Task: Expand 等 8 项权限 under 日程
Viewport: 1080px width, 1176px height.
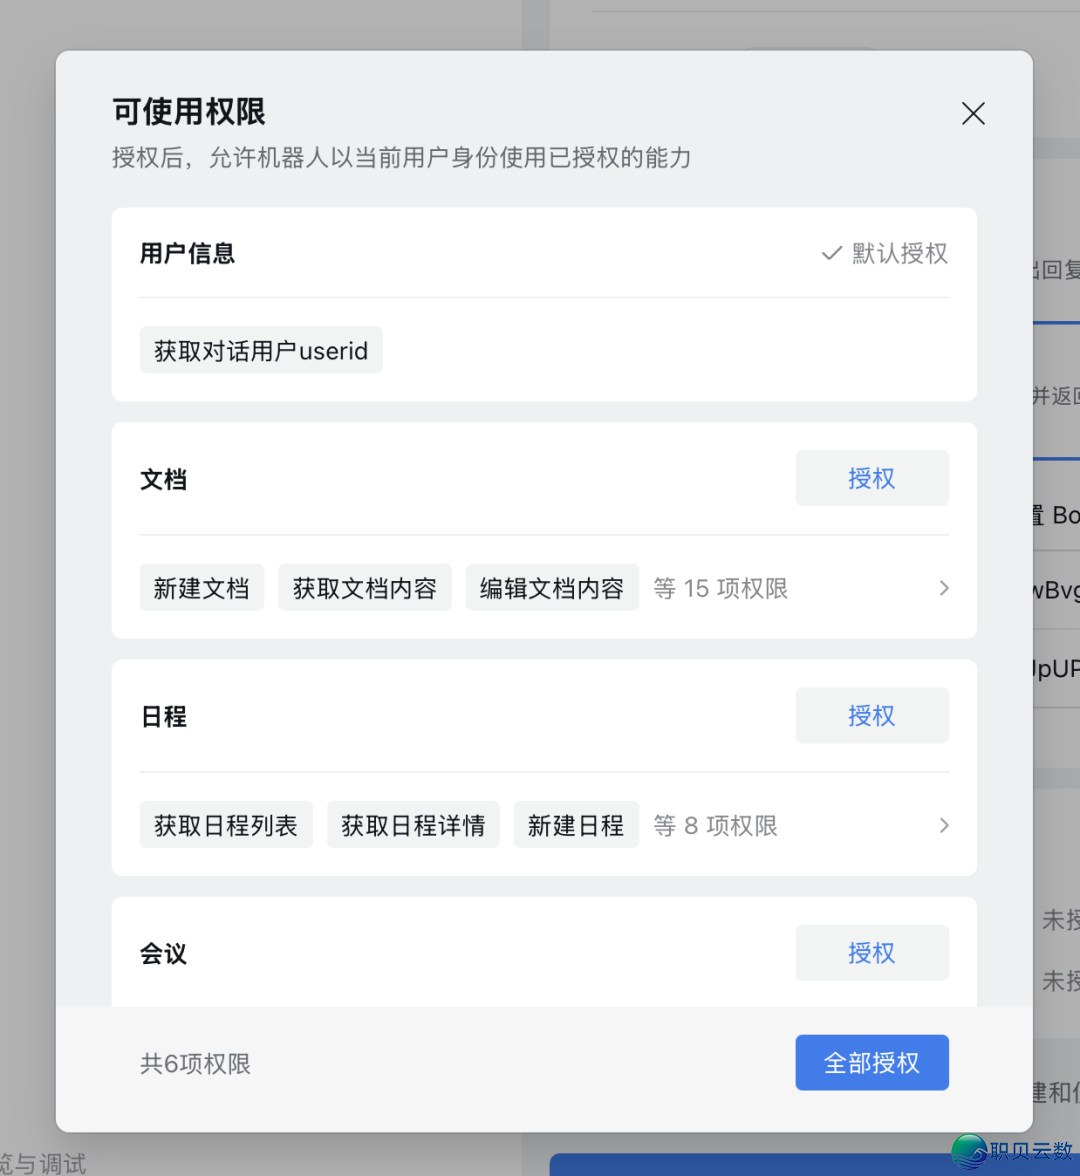Action: point(714,825)
